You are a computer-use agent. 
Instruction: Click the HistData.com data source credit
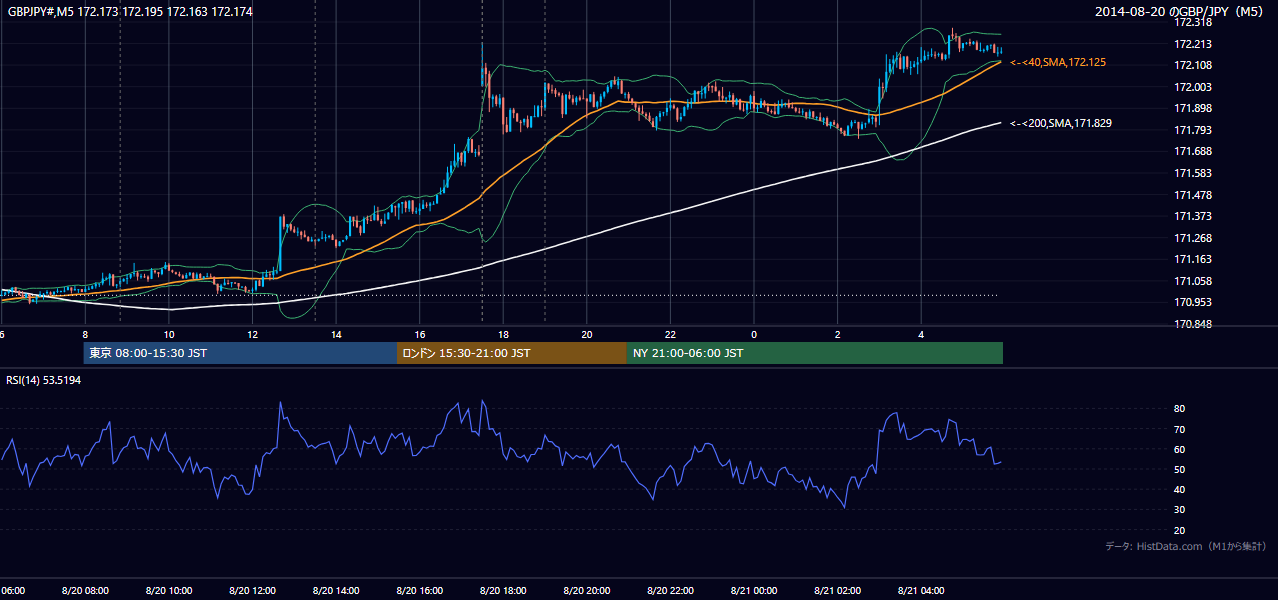click(x=1186, y=546)
